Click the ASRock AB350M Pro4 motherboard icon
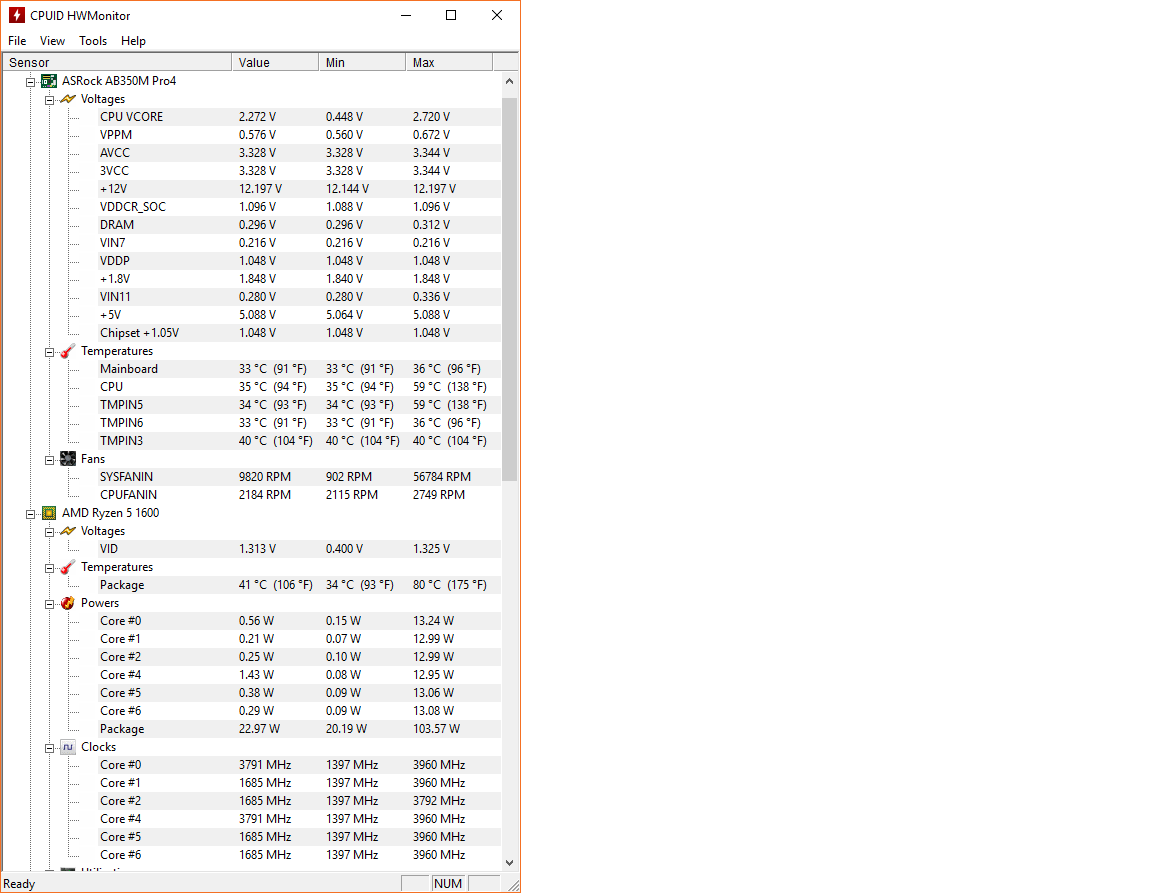Image resolution: width=1152 pixels, height=893 pixels. click(x=49, y=81)
